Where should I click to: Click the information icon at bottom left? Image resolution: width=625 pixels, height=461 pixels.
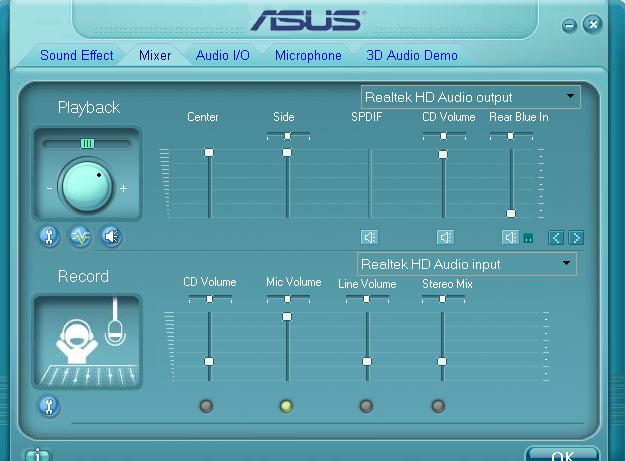point(37,455)
